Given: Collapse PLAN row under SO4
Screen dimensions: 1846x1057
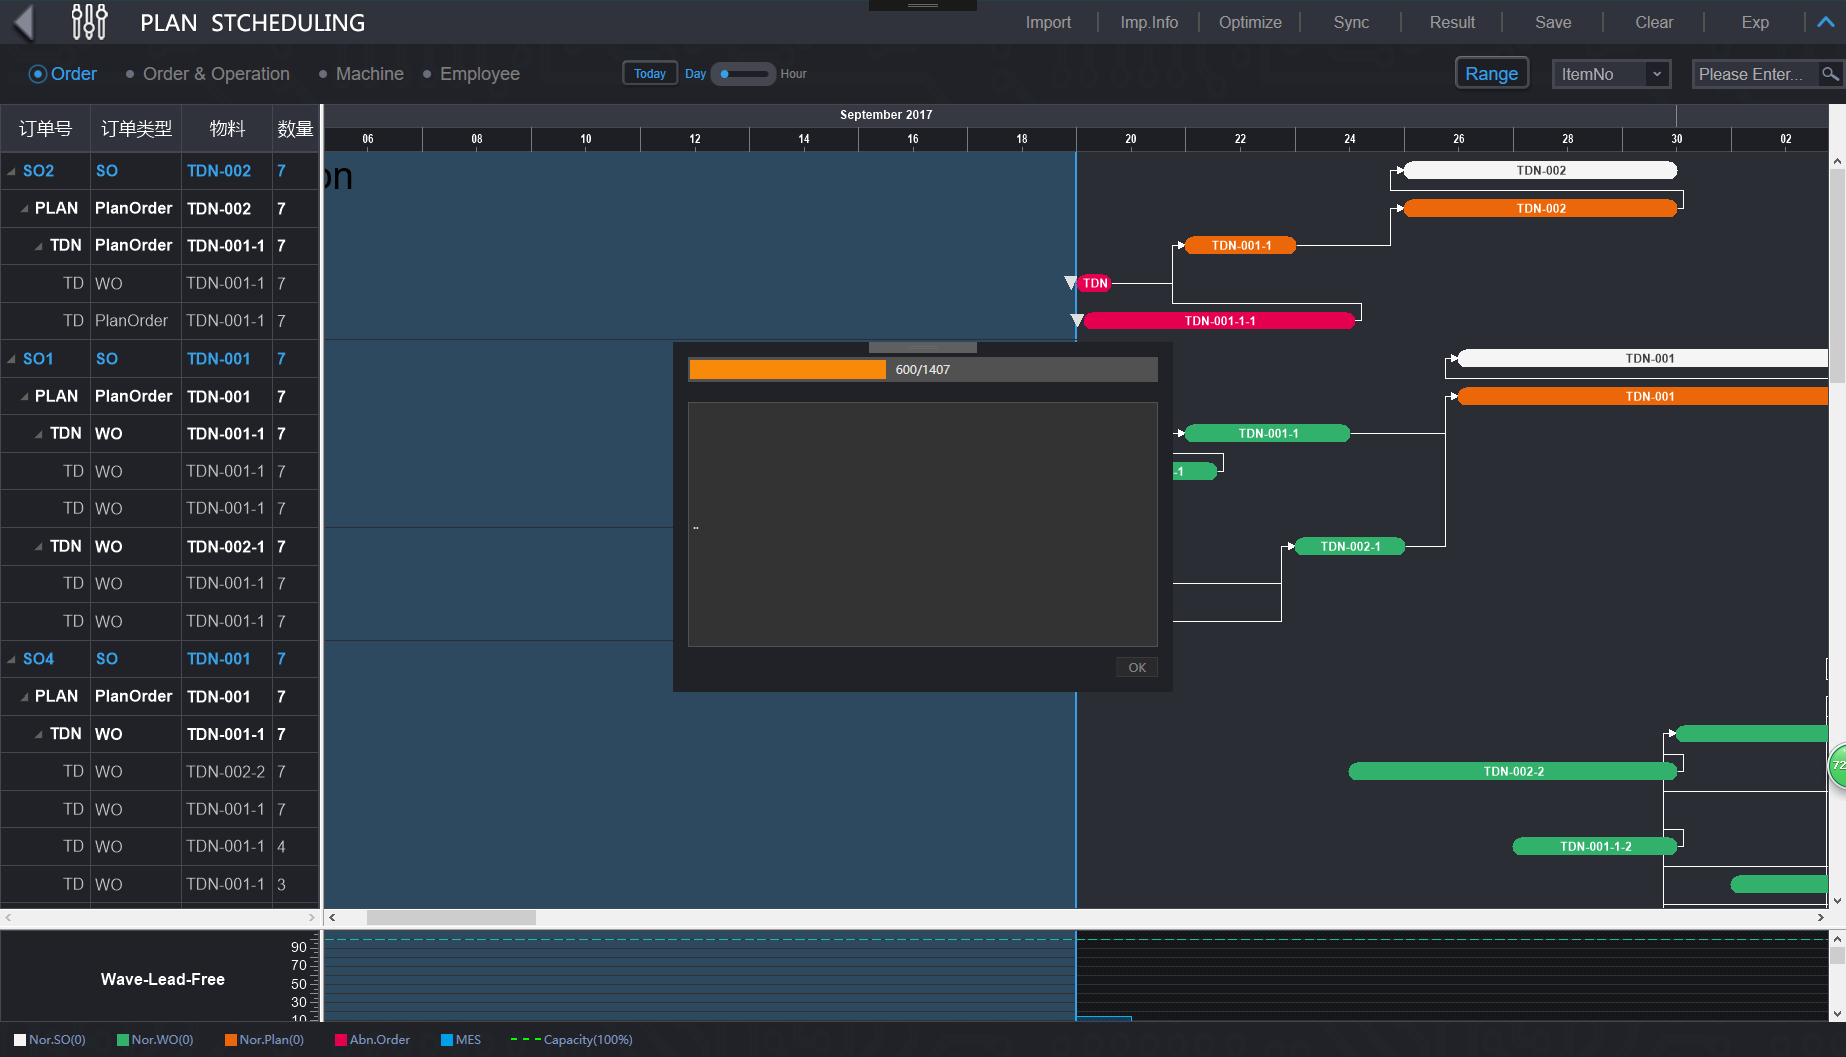Looking at the screenshot, I should 24,697.
